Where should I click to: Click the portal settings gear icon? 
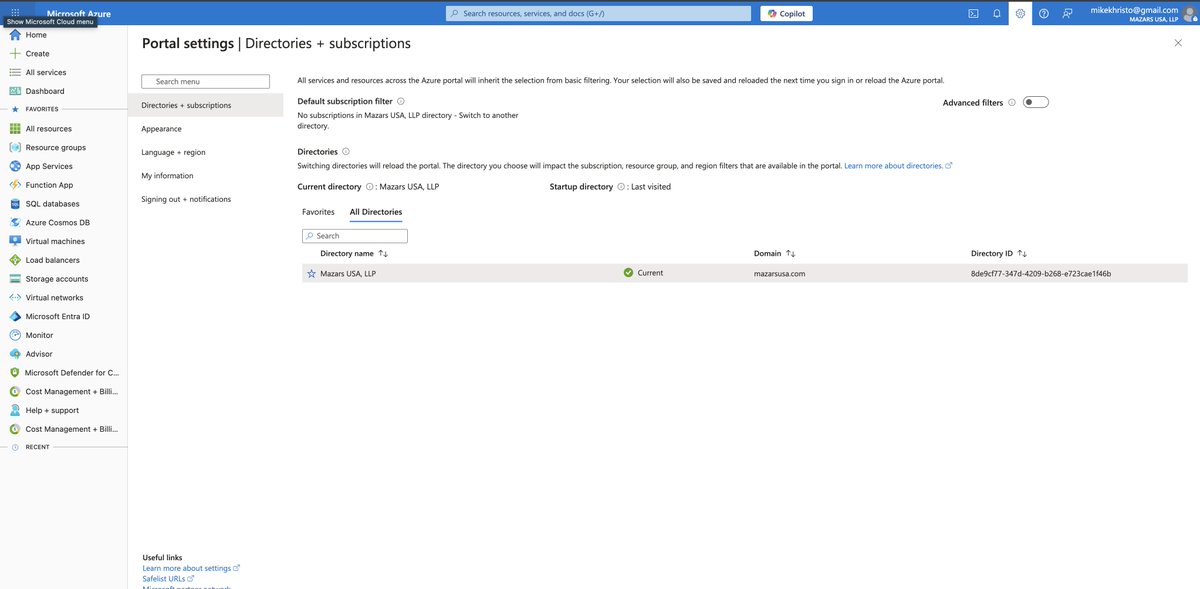point(1020,13)
